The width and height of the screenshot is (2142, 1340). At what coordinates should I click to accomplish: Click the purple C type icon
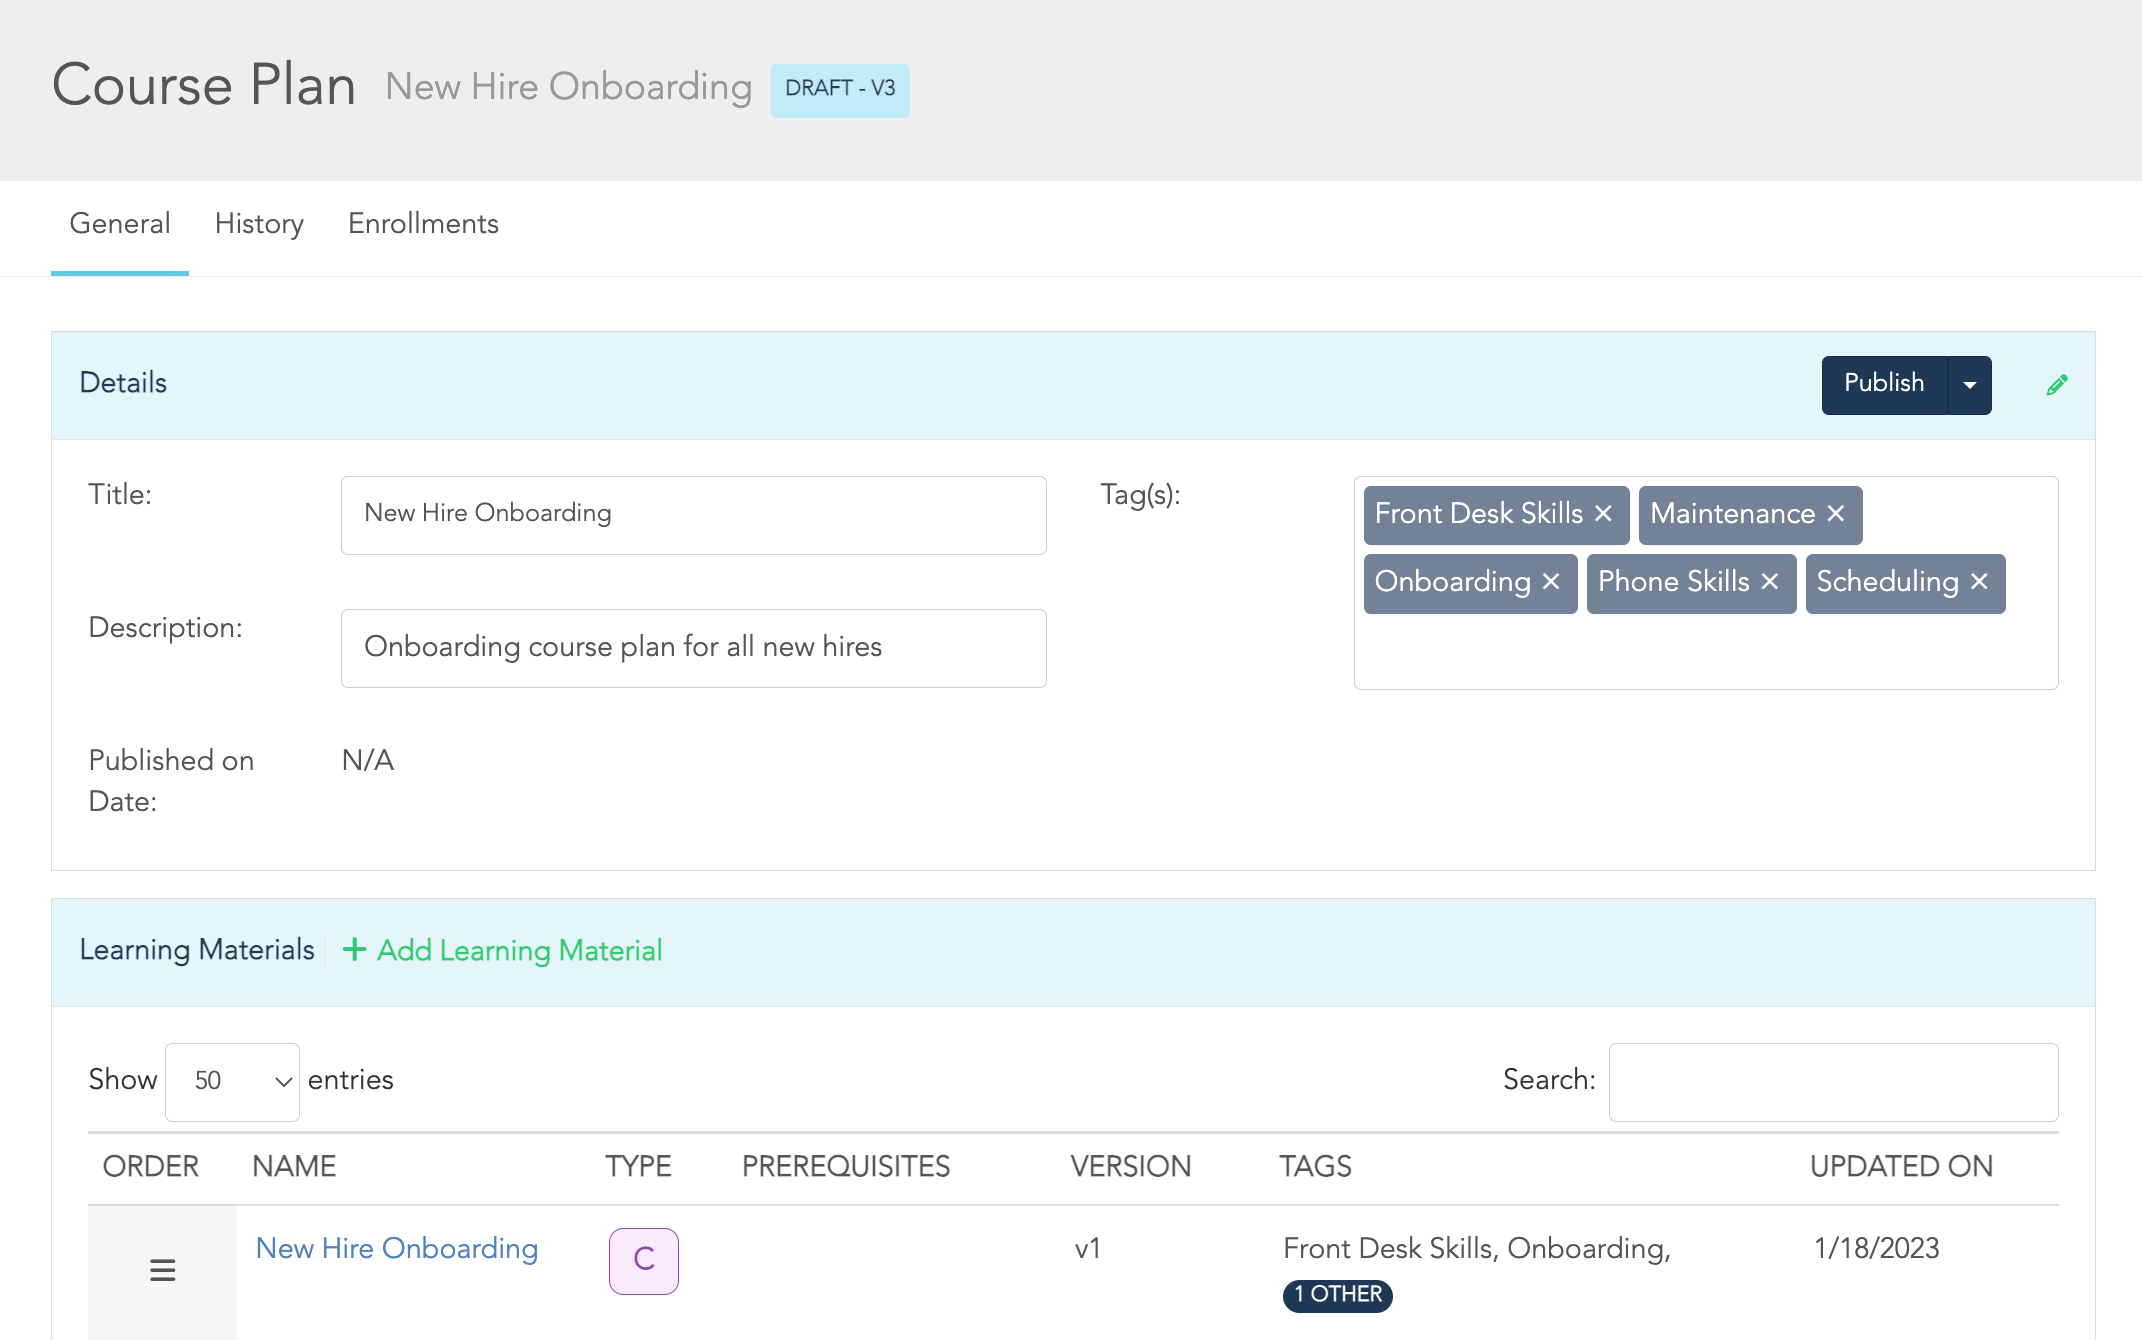(x=644, y=1261)
